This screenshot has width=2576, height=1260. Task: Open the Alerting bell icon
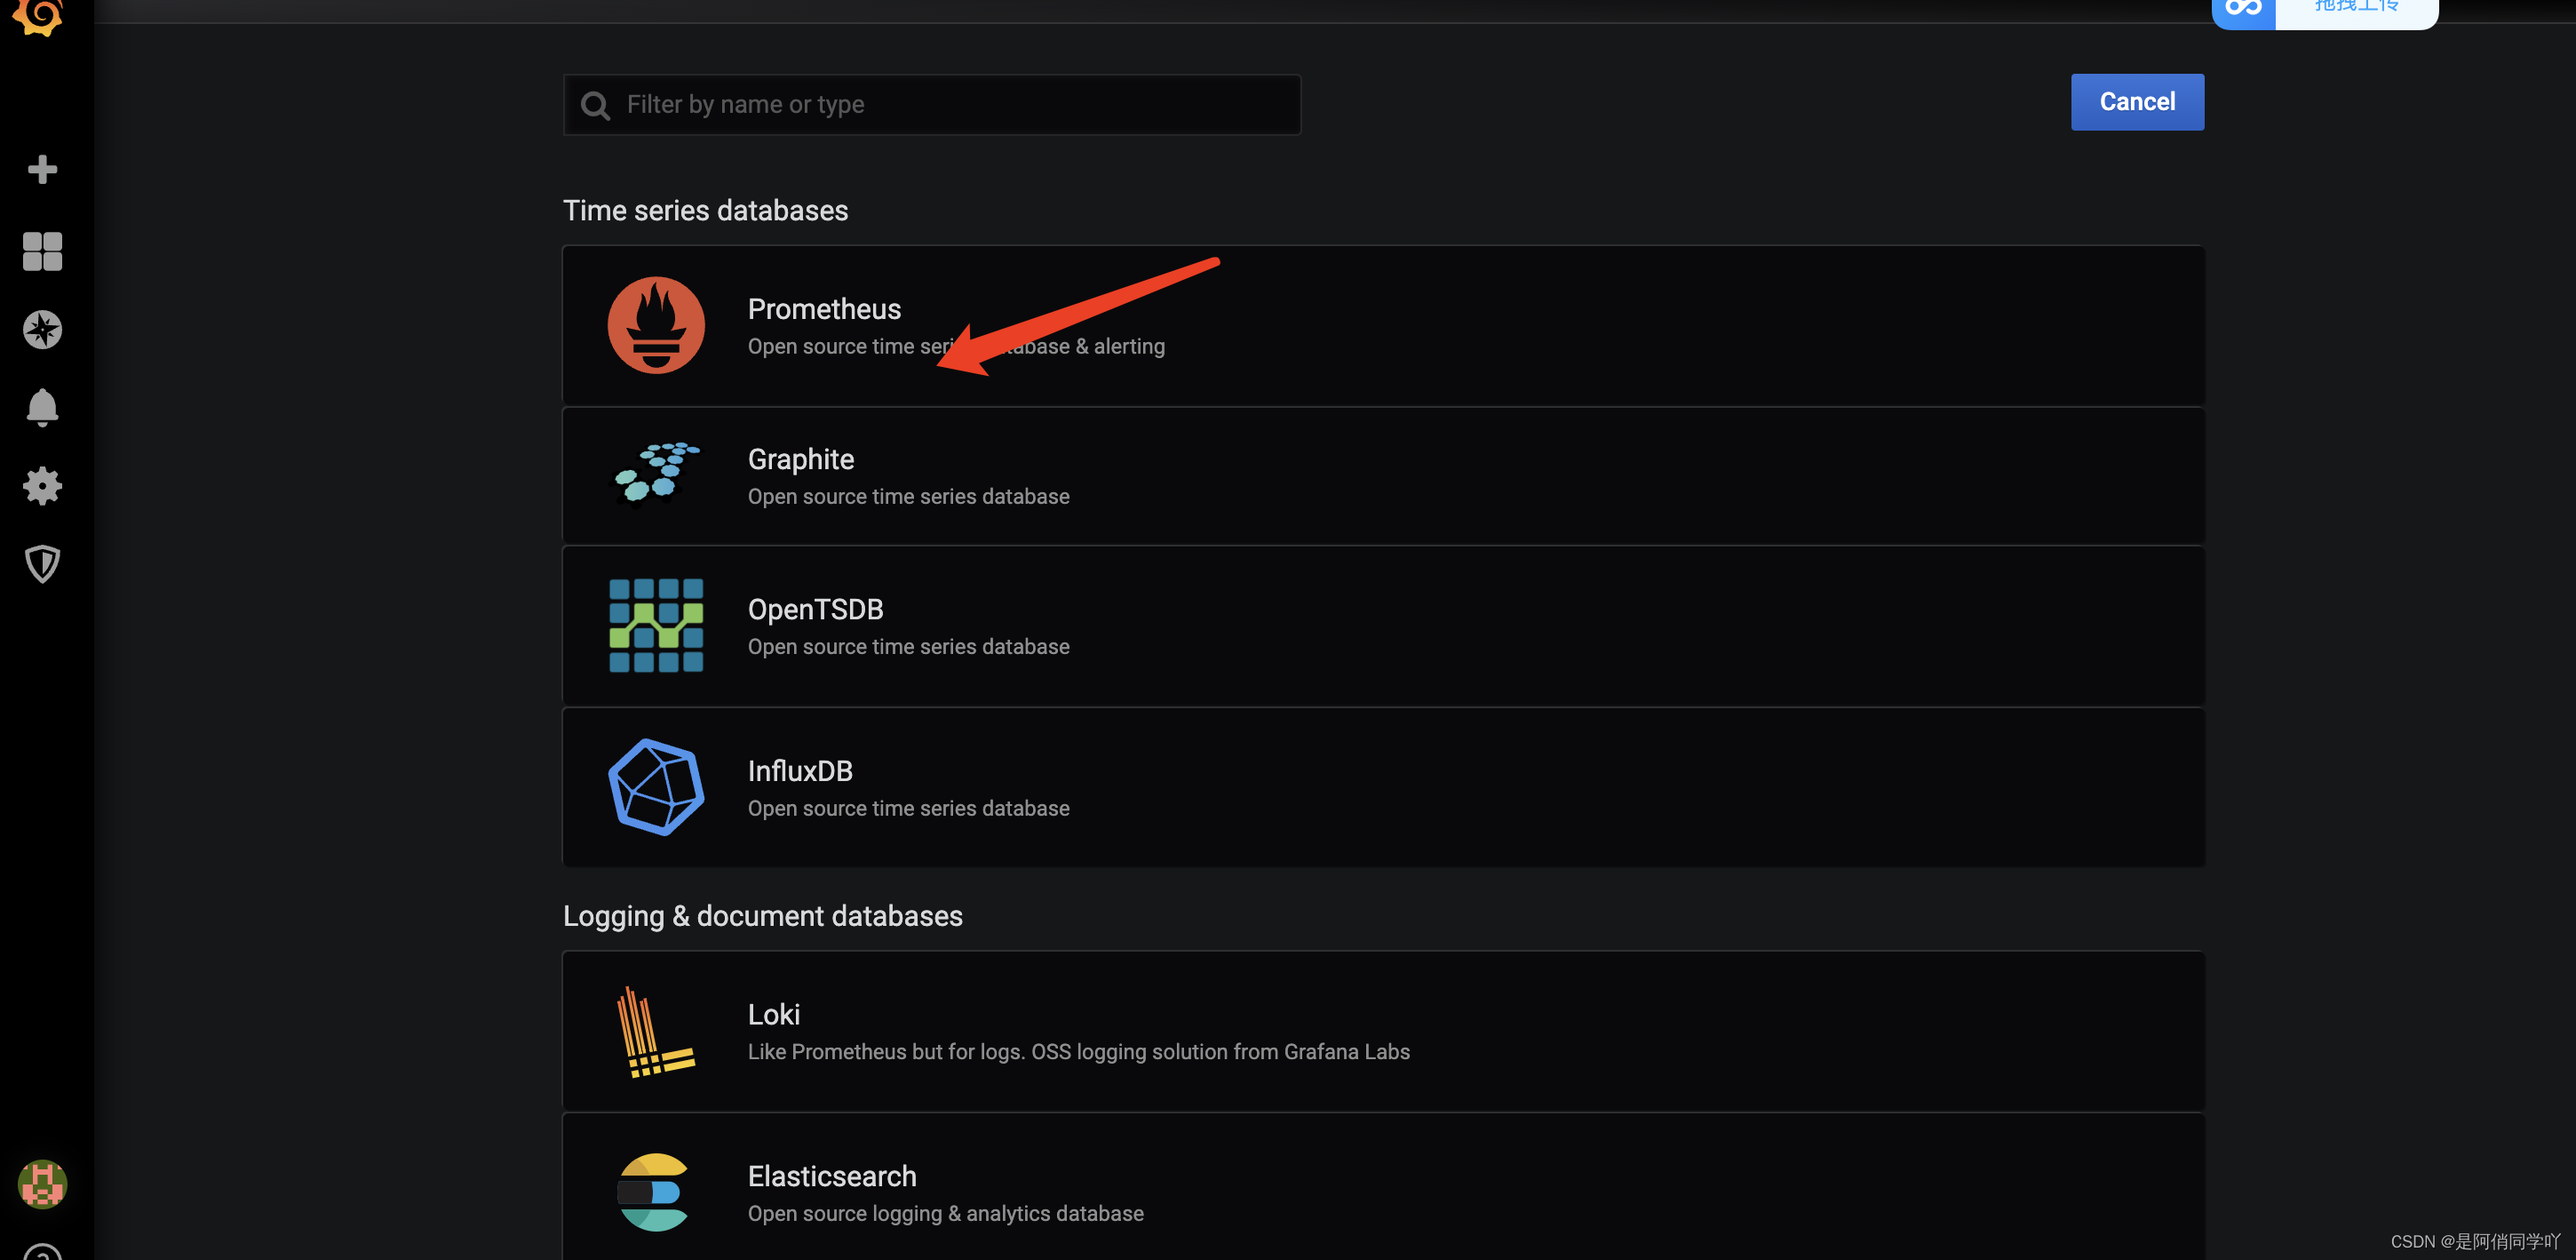pyautogui.click(x=42, y=408)
